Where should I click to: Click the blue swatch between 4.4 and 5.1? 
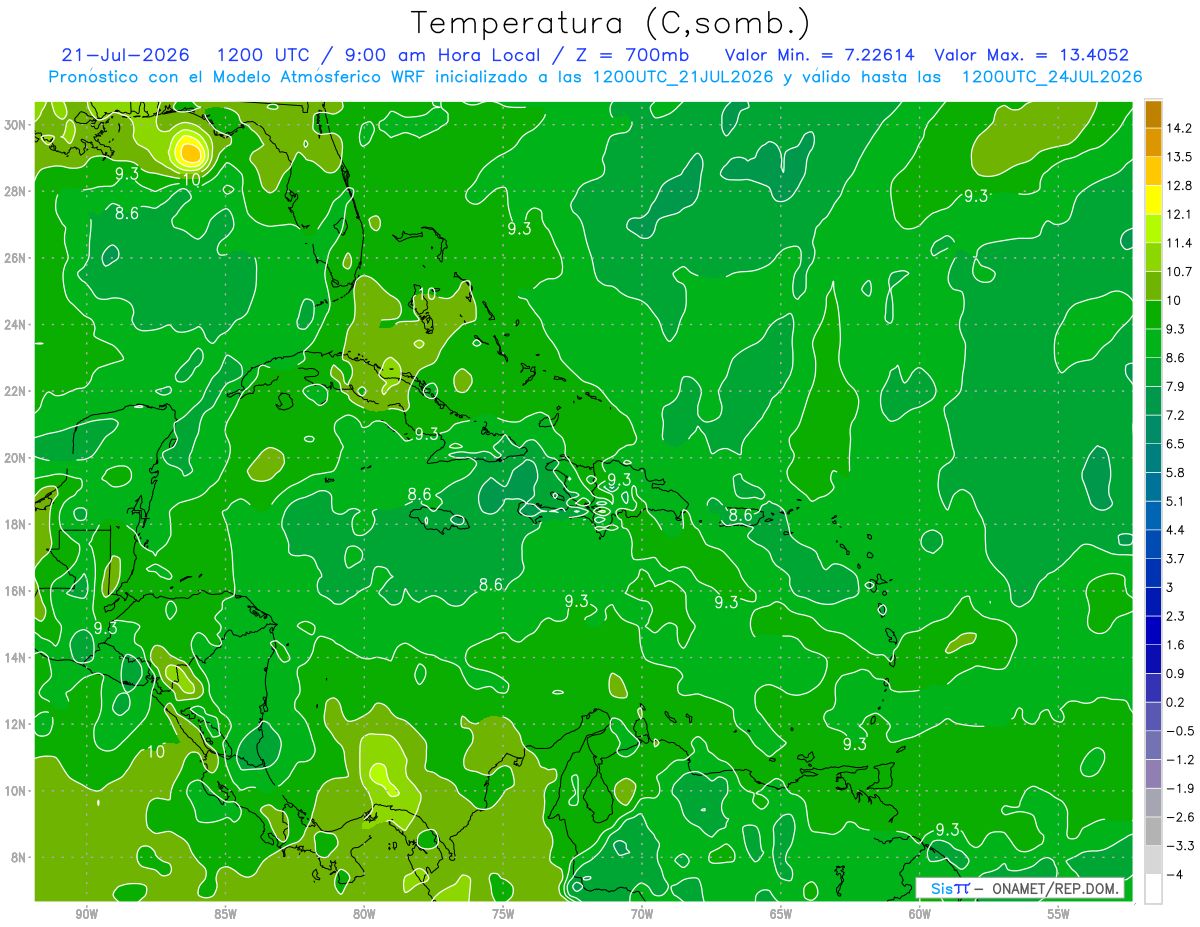(x=1153, y=515)
